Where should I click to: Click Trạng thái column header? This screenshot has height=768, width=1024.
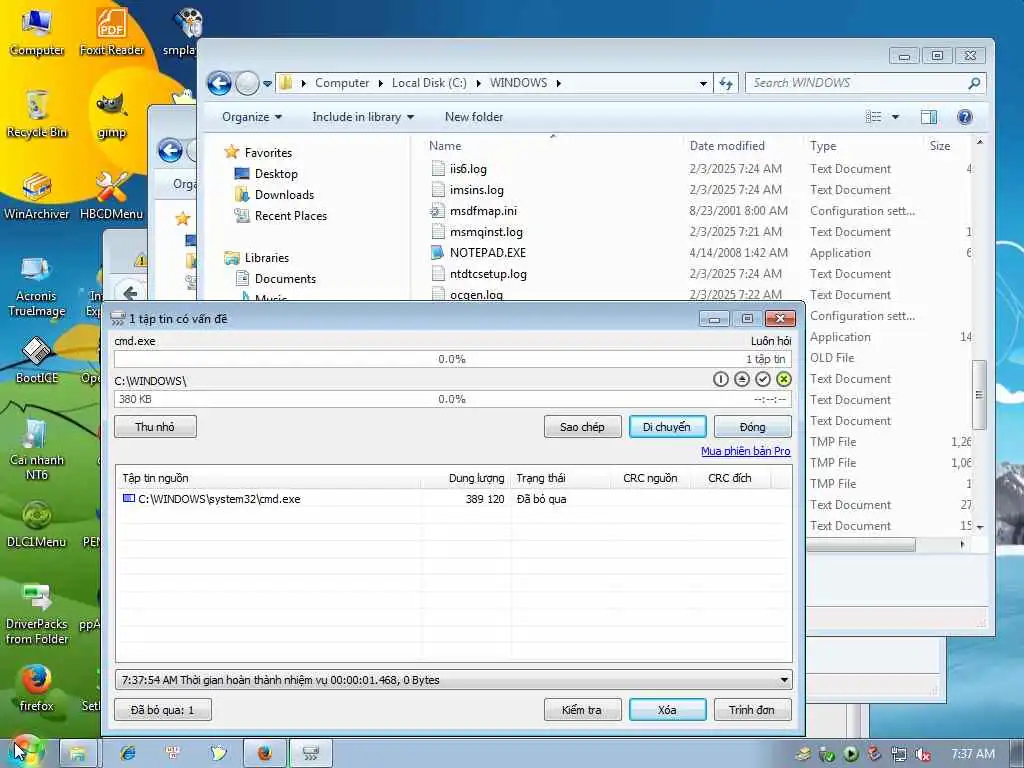click(x=560, y=478)
